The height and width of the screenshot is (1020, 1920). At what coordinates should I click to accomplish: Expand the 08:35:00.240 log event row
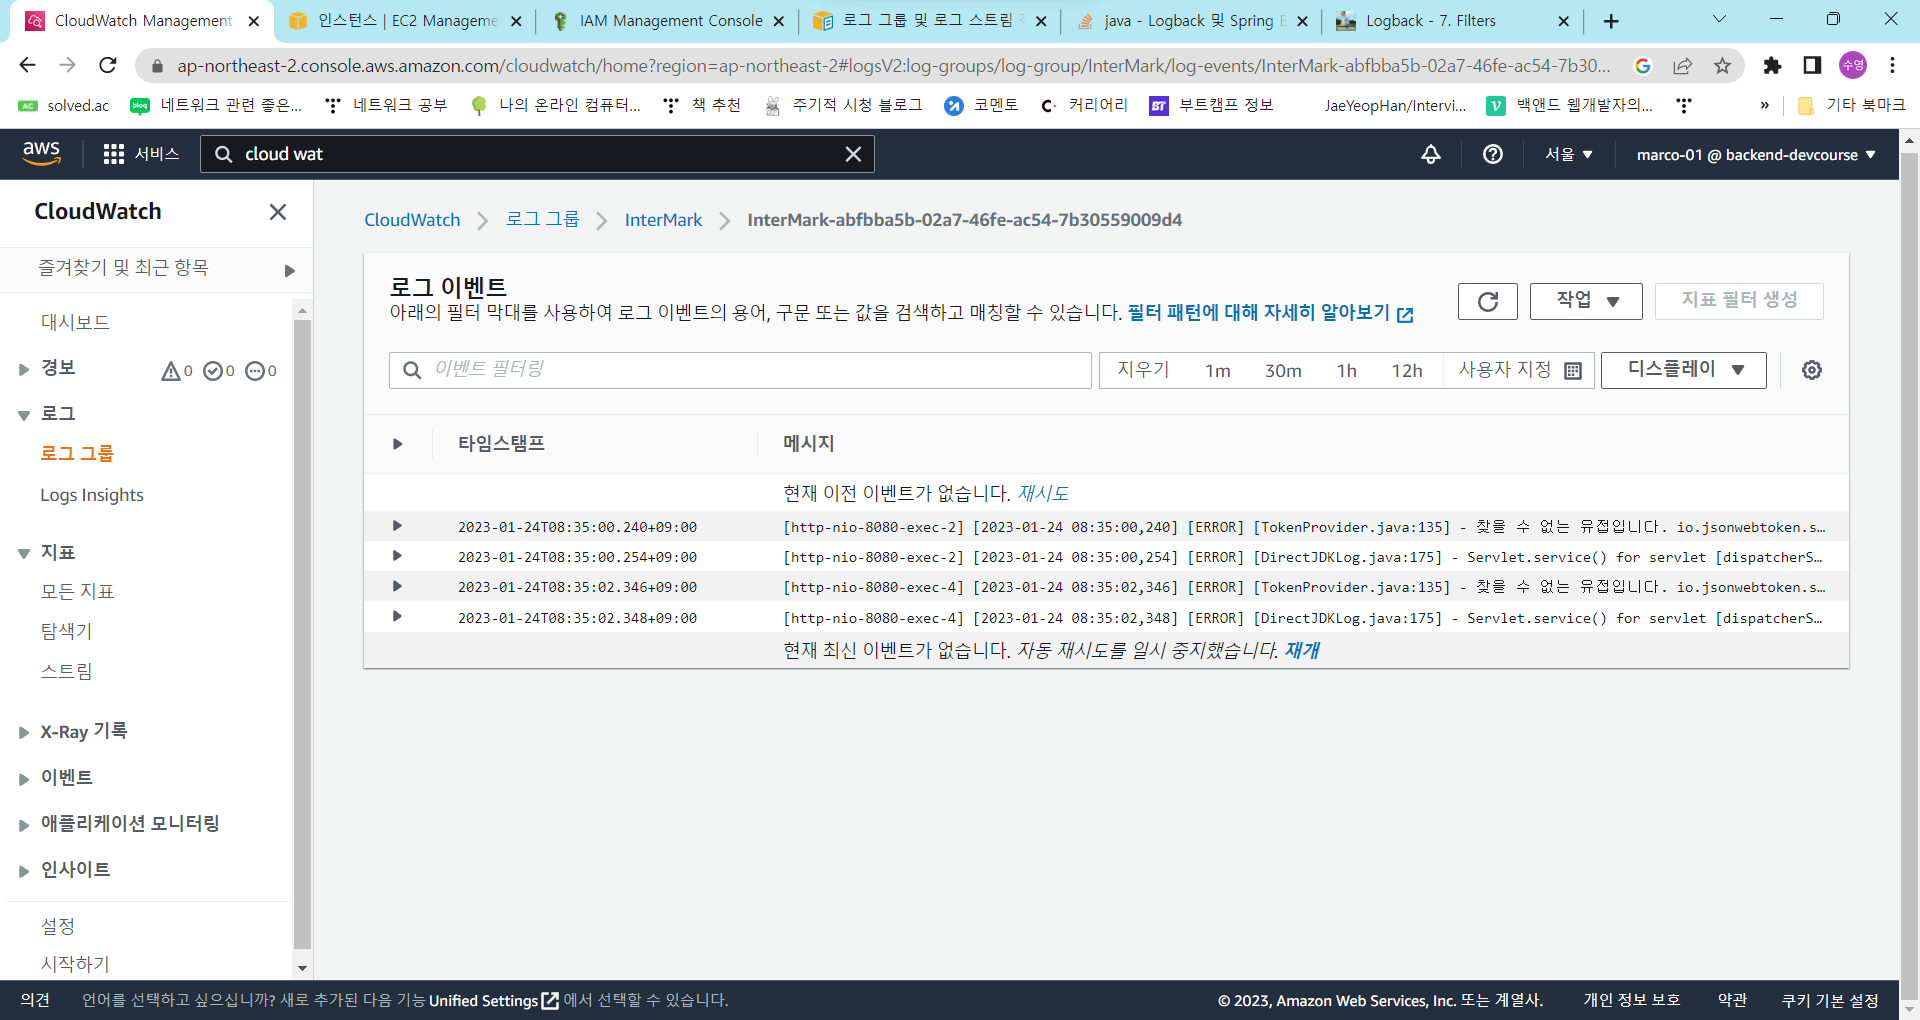tap(397, 526)
